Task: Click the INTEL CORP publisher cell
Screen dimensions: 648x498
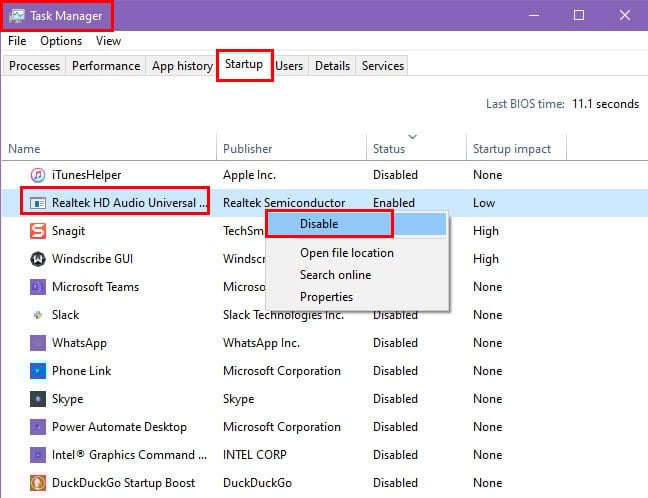Action: coord(255,455)
